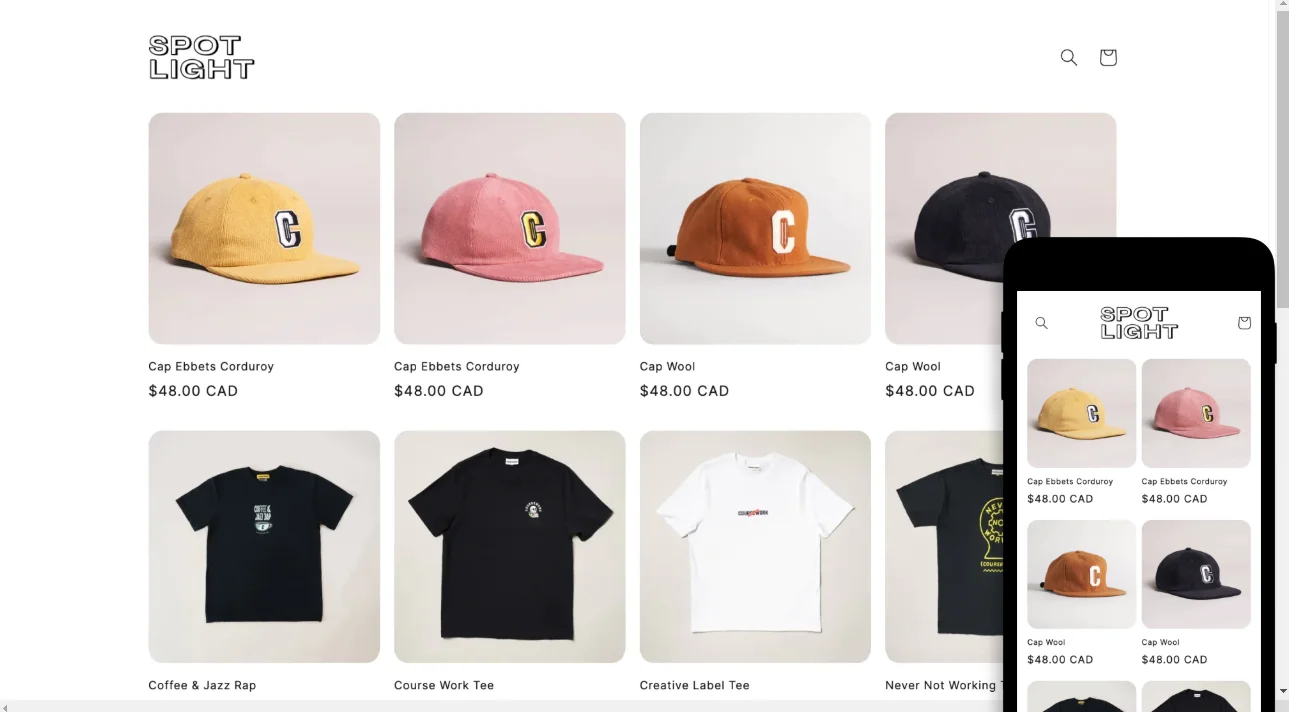Screen dimensions: 1289x712
Task: Open search from the desktop header
Action: point(1068,58)
